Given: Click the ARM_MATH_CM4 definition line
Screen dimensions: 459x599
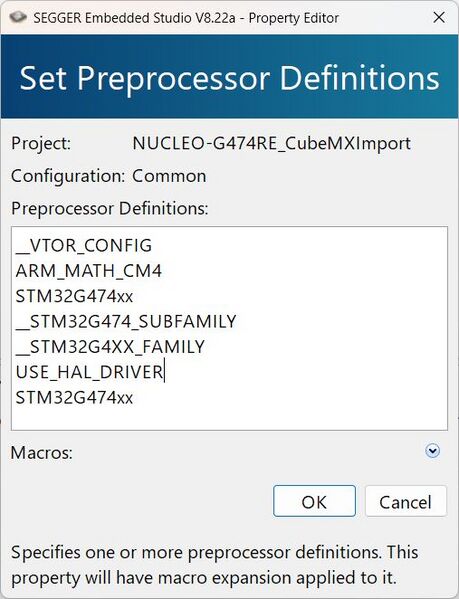Looking at the screenshot, I should pos(89,271).
